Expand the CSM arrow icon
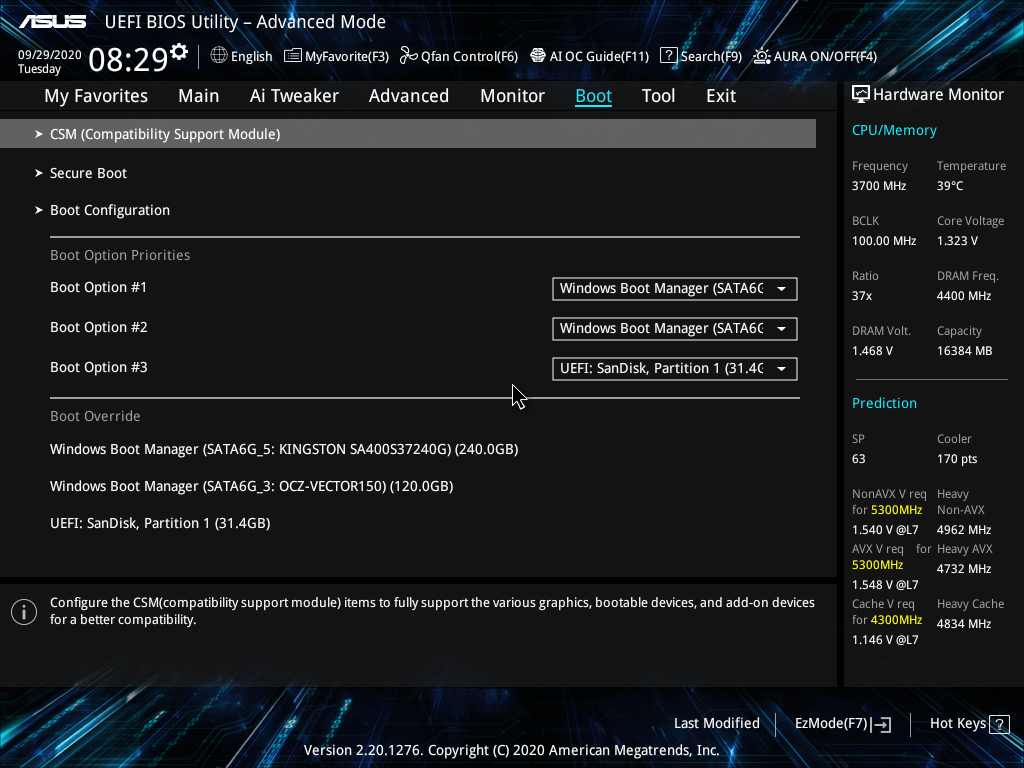The width and height of the screenshot is (1024, 768). [x=39, y=134]
